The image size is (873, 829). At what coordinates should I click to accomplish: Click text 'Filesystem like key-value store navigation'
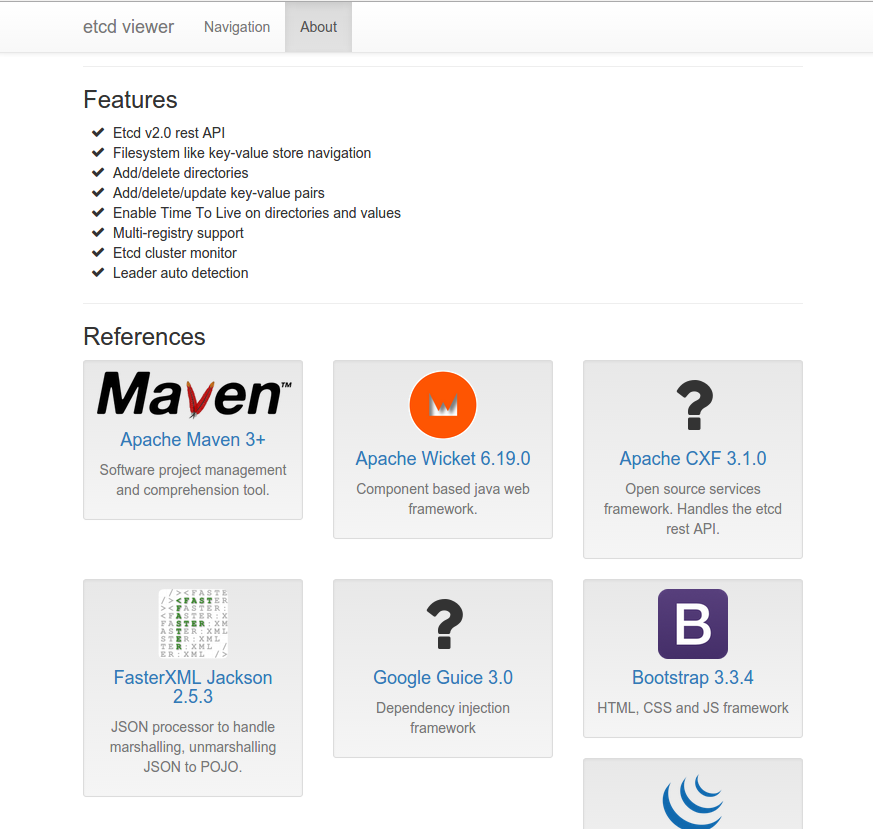click(242, 153)
